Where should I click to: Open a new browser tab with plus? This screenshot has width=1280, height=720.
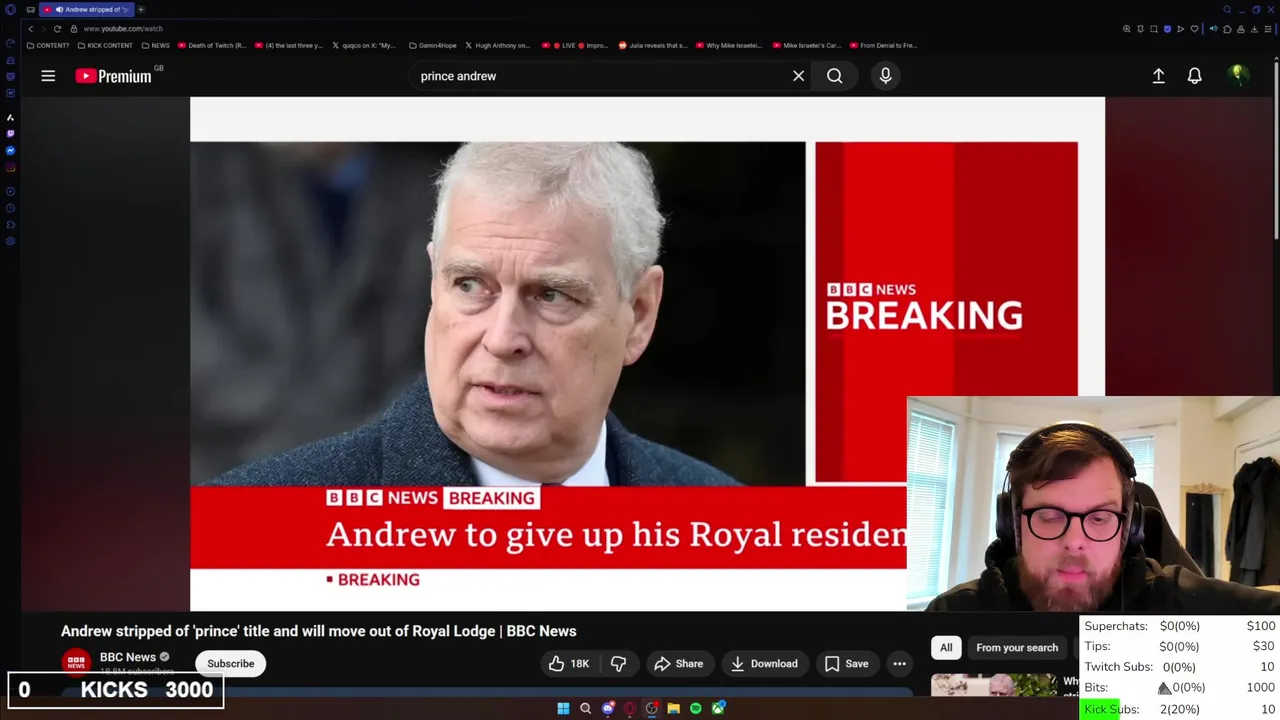141,9
